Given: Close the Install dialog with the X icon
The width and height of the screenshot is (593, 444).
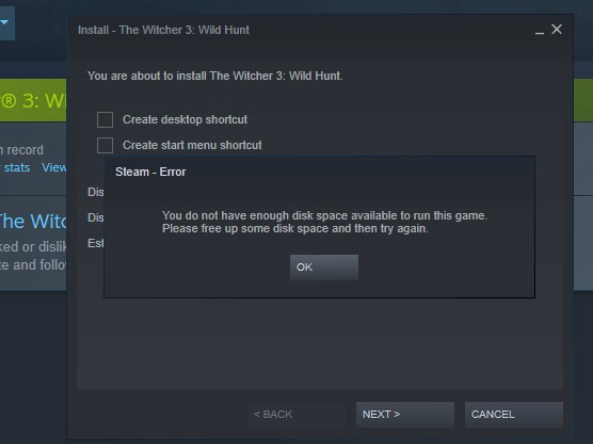Looking at the screenshot, I should 556,29.
